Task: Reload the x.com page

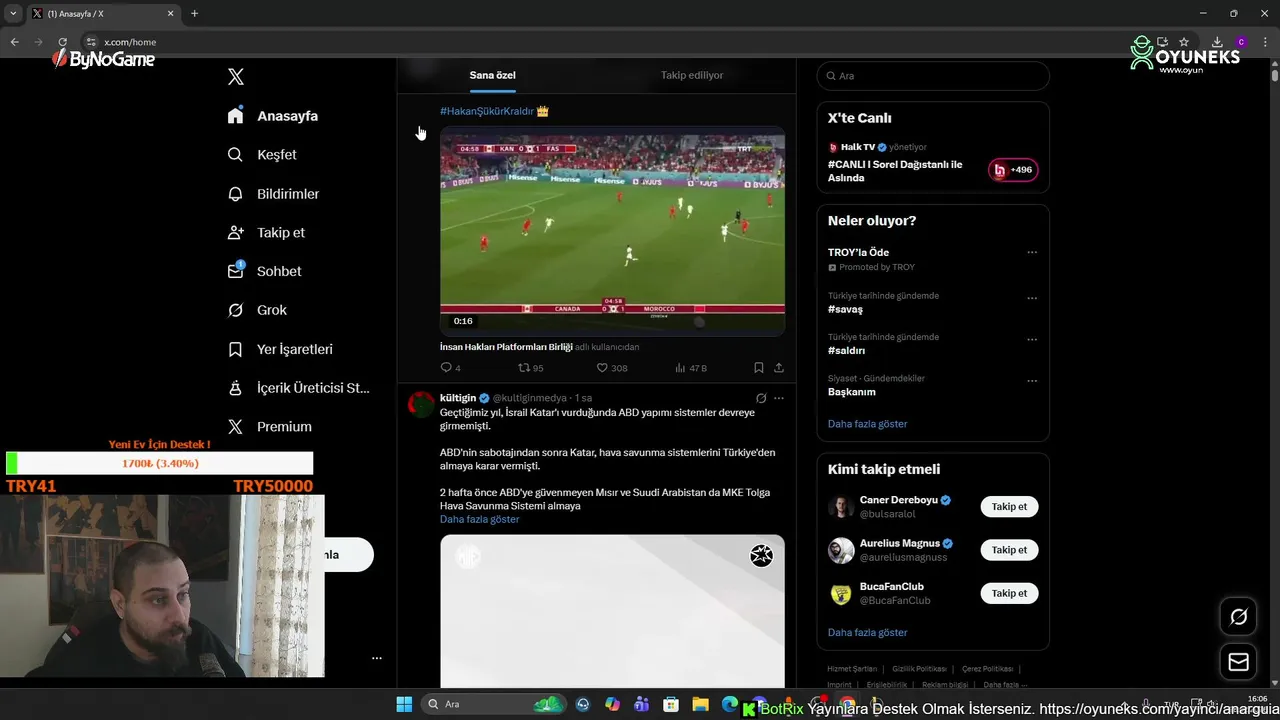Action: (62, 42)
